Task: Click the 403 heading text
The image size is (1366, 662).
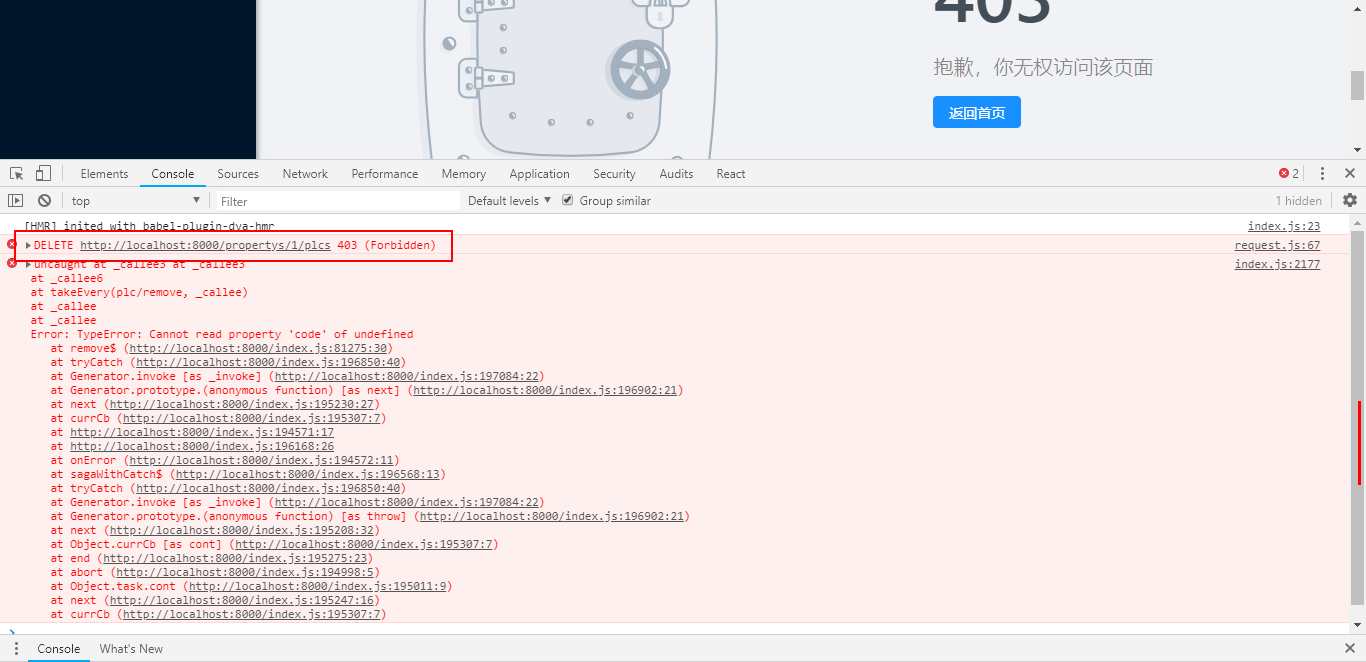Action: pos(992,12)
